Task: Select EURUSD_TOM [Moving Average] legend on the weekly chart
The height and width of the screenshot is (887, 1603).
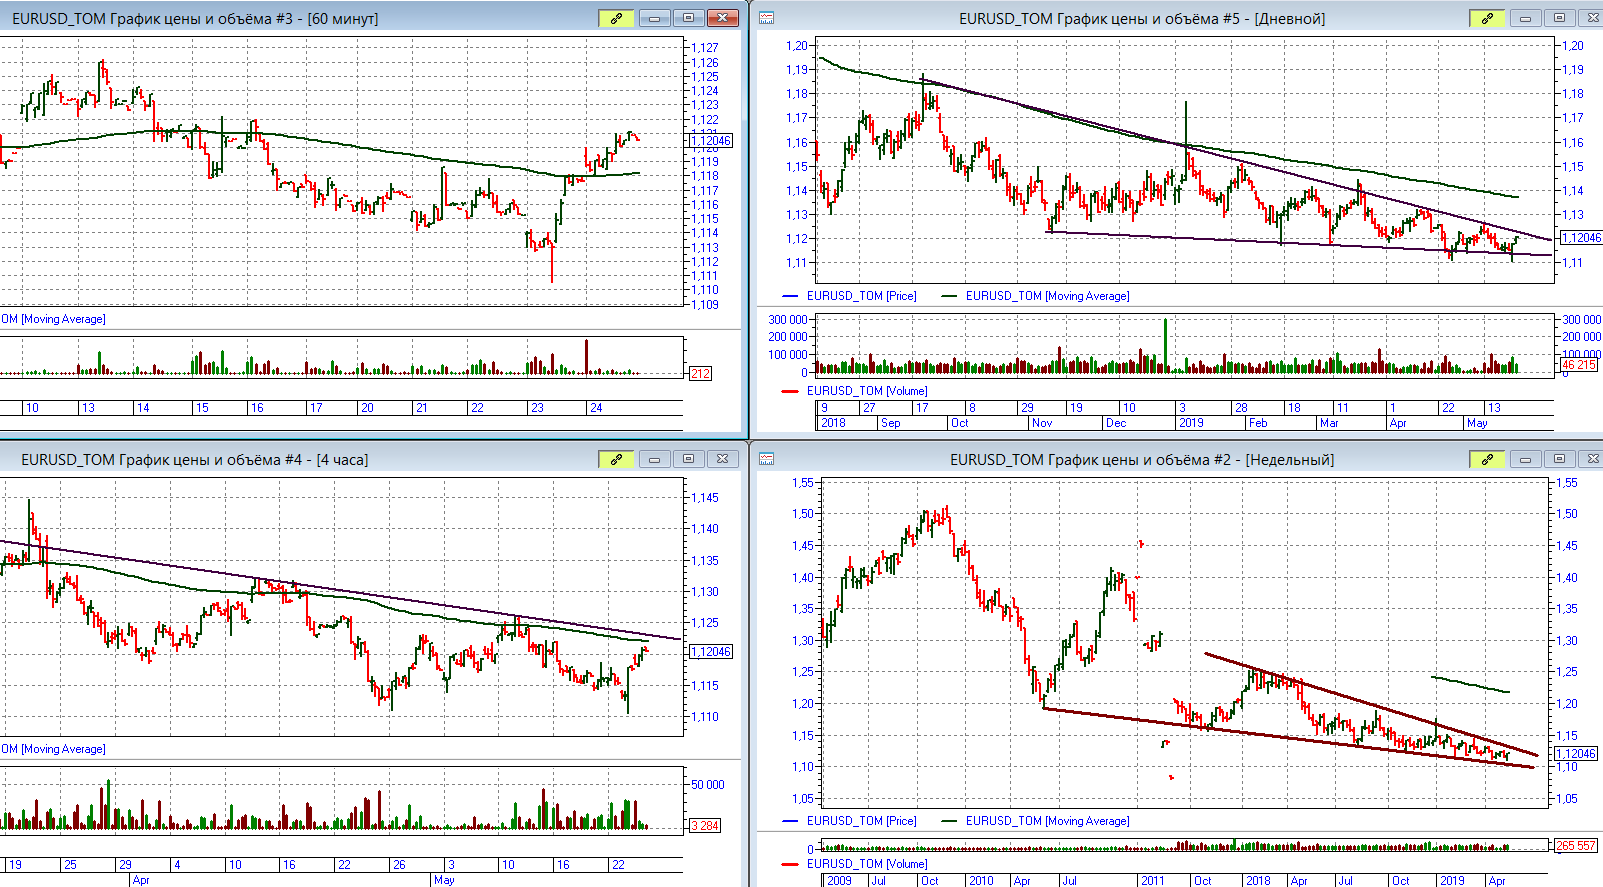Action: point(1047,821)
